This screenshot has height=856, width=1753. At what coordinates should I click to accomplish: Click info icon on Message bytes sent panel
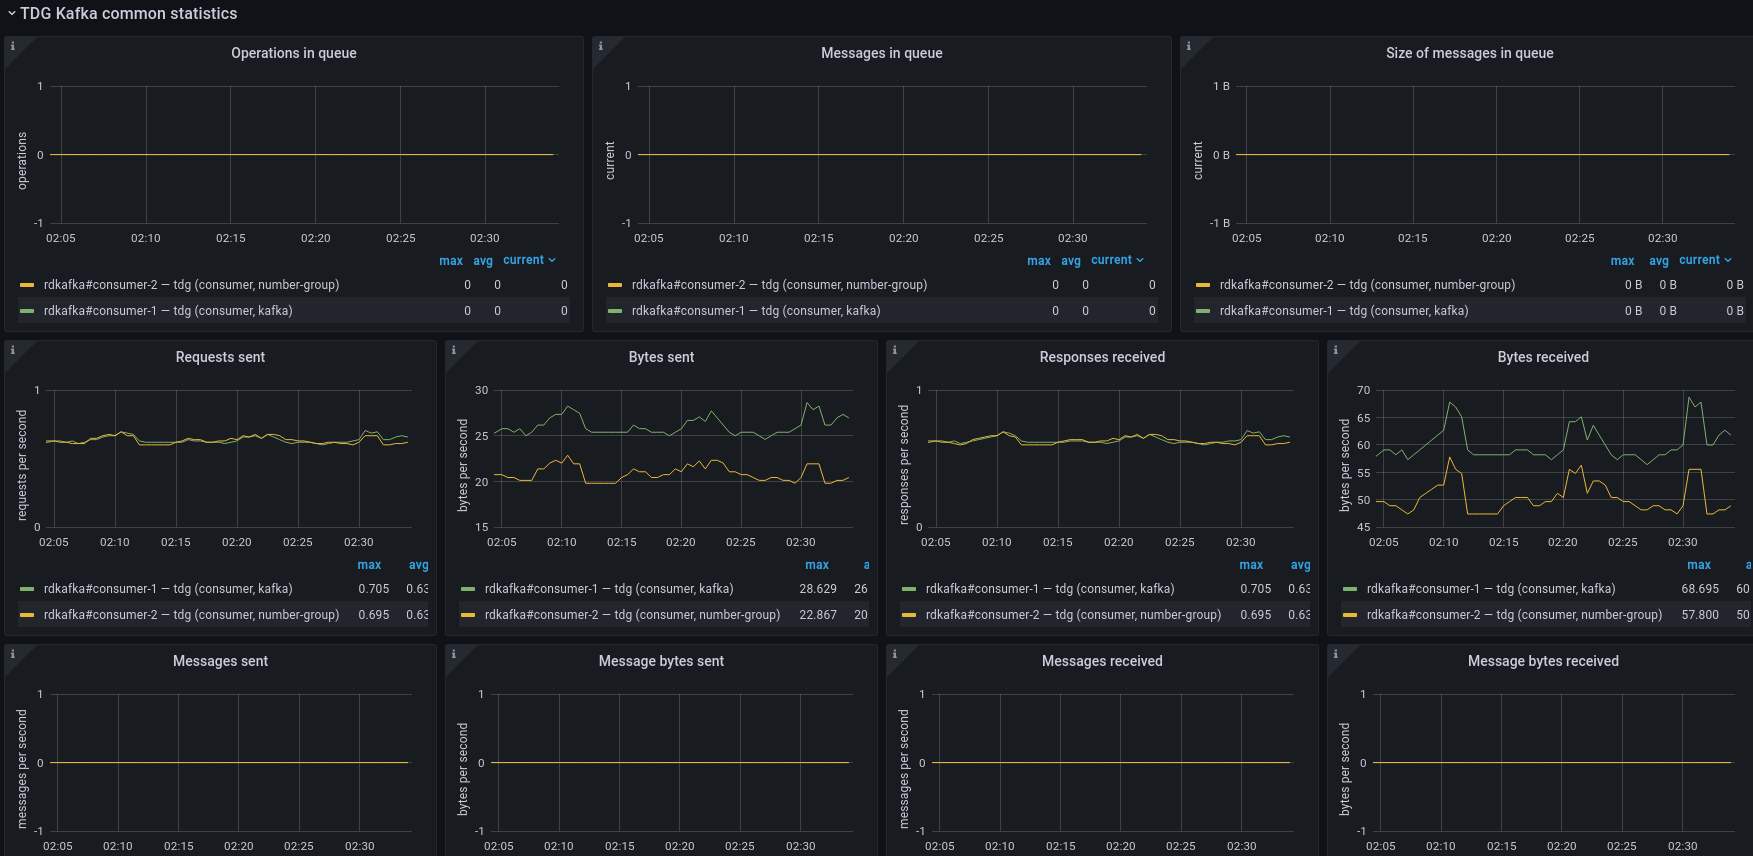click(453, 654)
